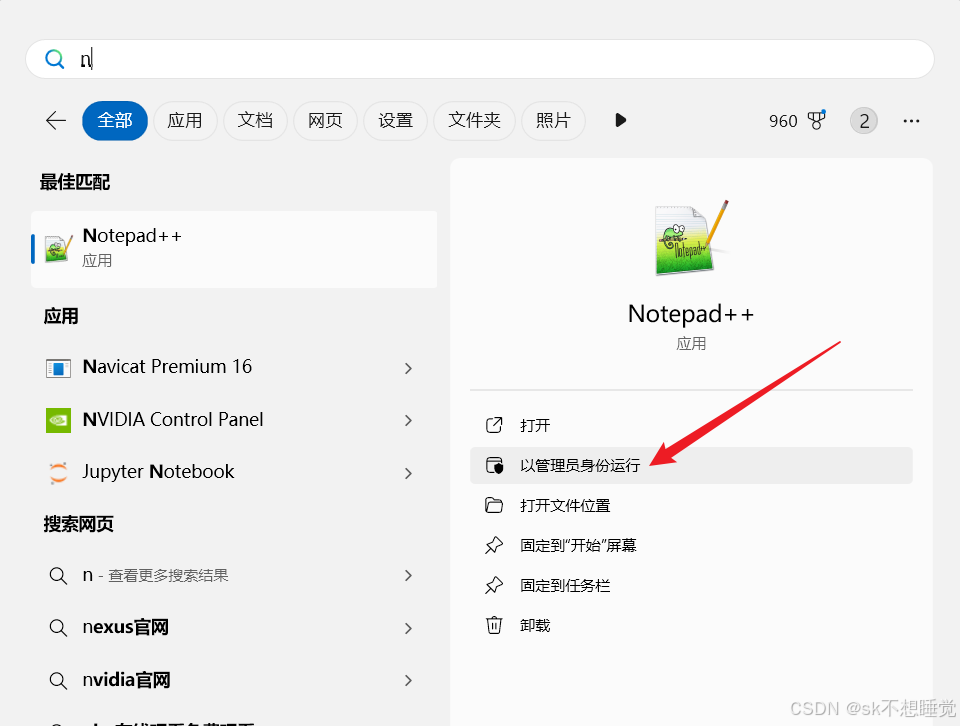Click the 最佳匹配 section heading

point(75,182)
